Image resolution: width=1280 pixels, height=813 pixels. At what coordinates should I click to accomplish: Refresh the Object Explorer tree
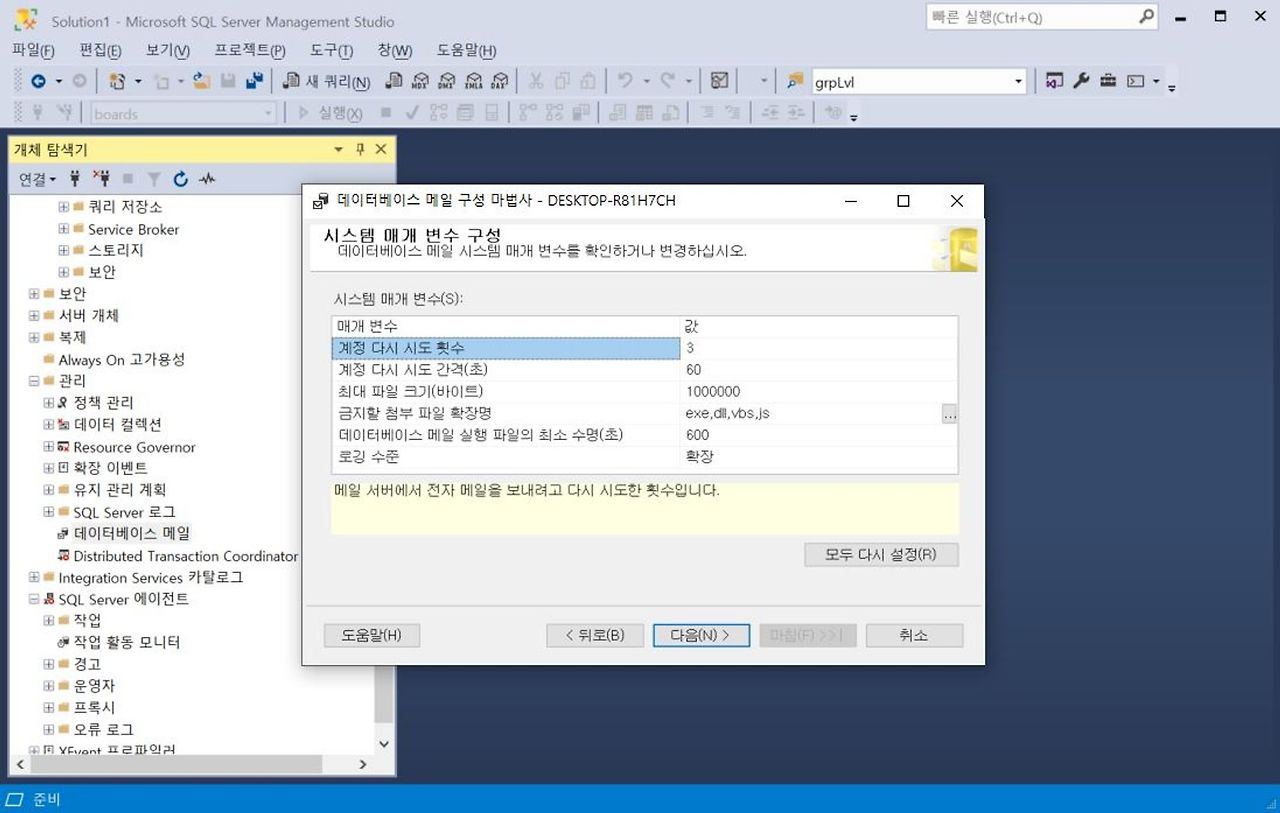181,179
